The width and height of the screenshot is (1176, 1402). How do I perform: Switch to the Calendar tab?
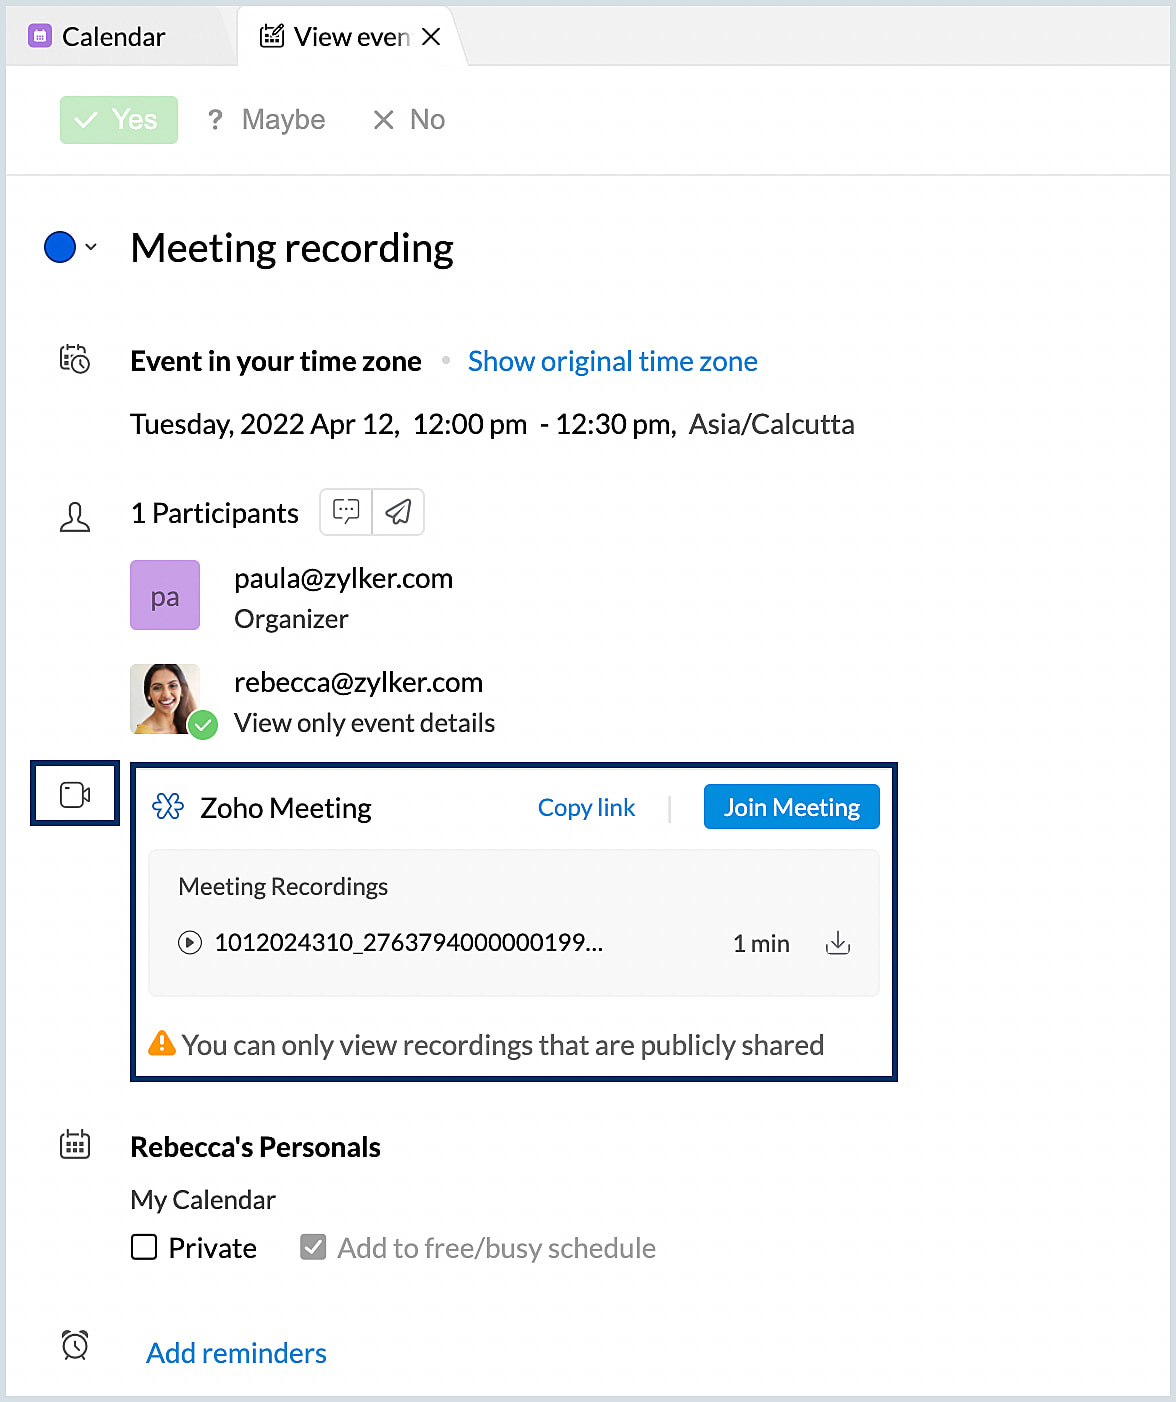coord(113,37)
